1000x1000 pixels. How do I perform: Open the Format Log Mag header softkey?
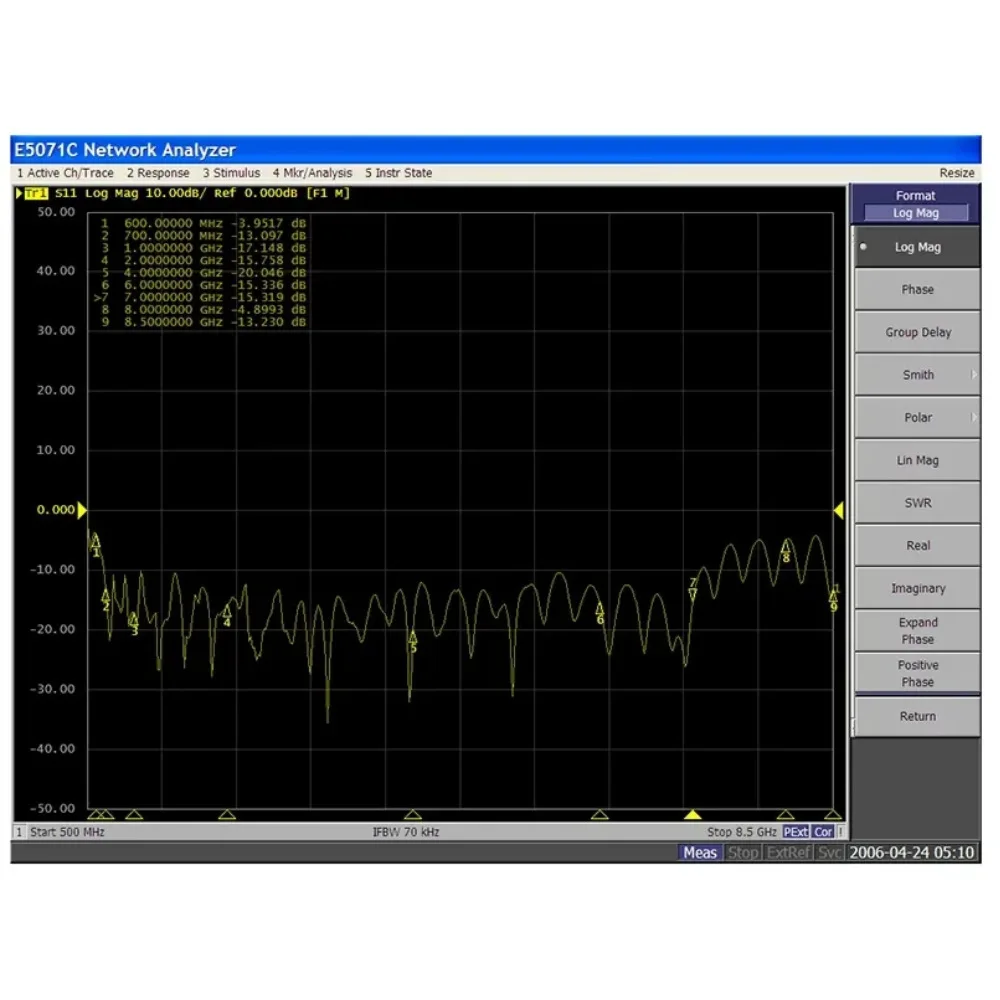coord(915,204)
